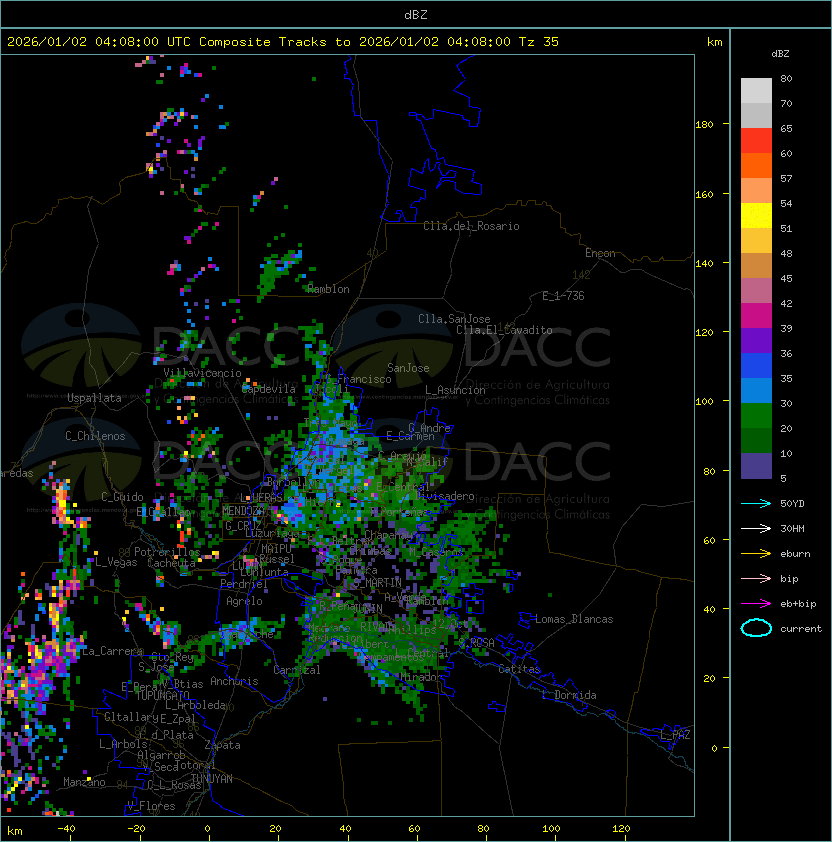
Task: Click the cyan 50YD arrow in legend
Action: pos(756,503)
